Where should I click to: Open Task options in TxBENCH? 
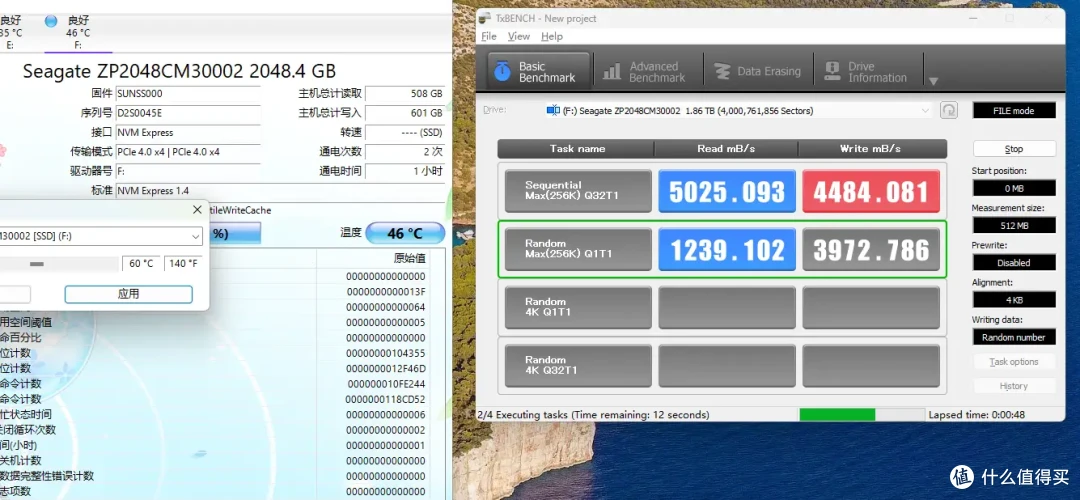[x=1014, y=362]
